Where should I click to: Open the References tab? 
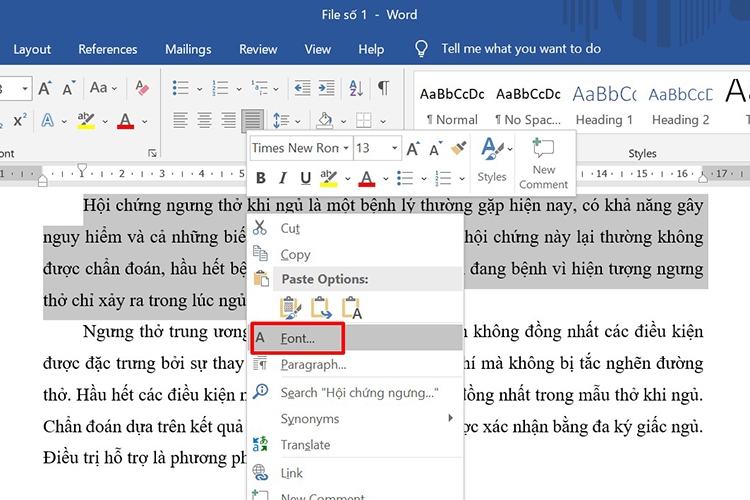click(x=108, y=49)
